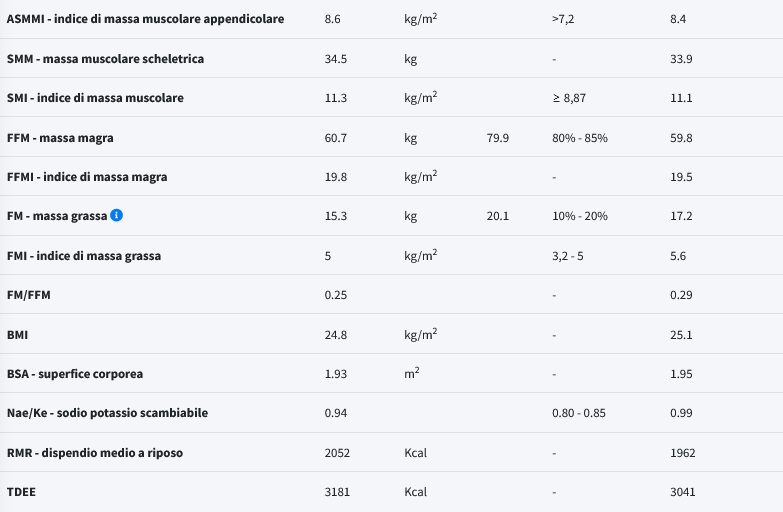Click the FM percentage value 20.1
The height and width of the screenshot is (512, 783).
pyautogui.click(x=498, y=216)
